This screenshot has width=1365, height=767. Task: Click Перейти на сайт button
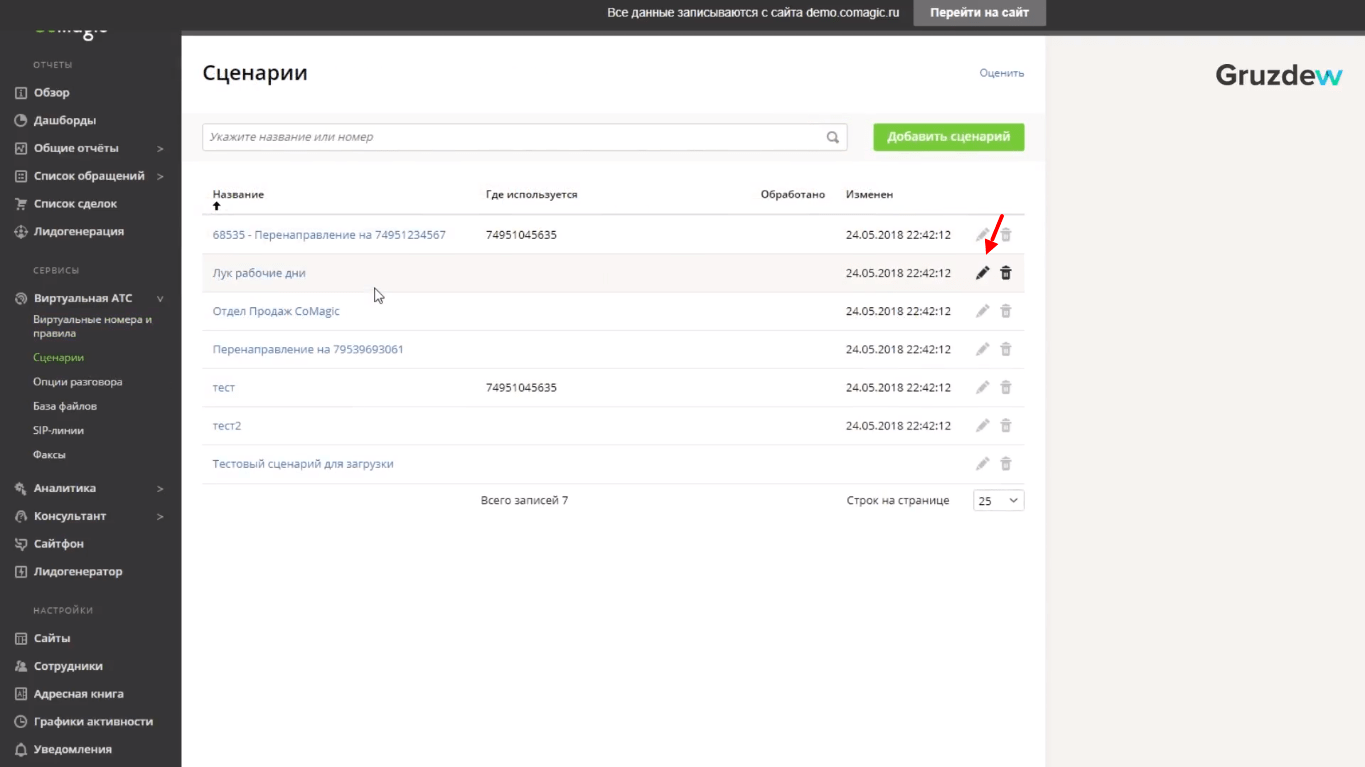pos(979,13)
